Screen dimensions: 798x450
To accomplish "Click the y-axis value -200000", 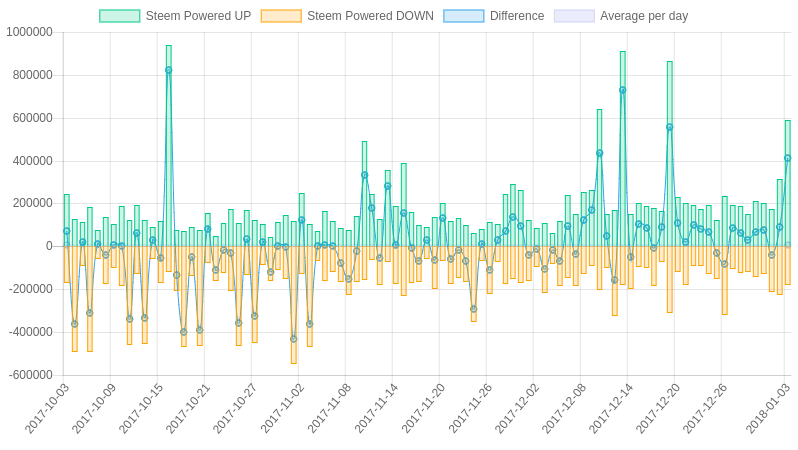I will pyautogui.click(x=31, y=289).
